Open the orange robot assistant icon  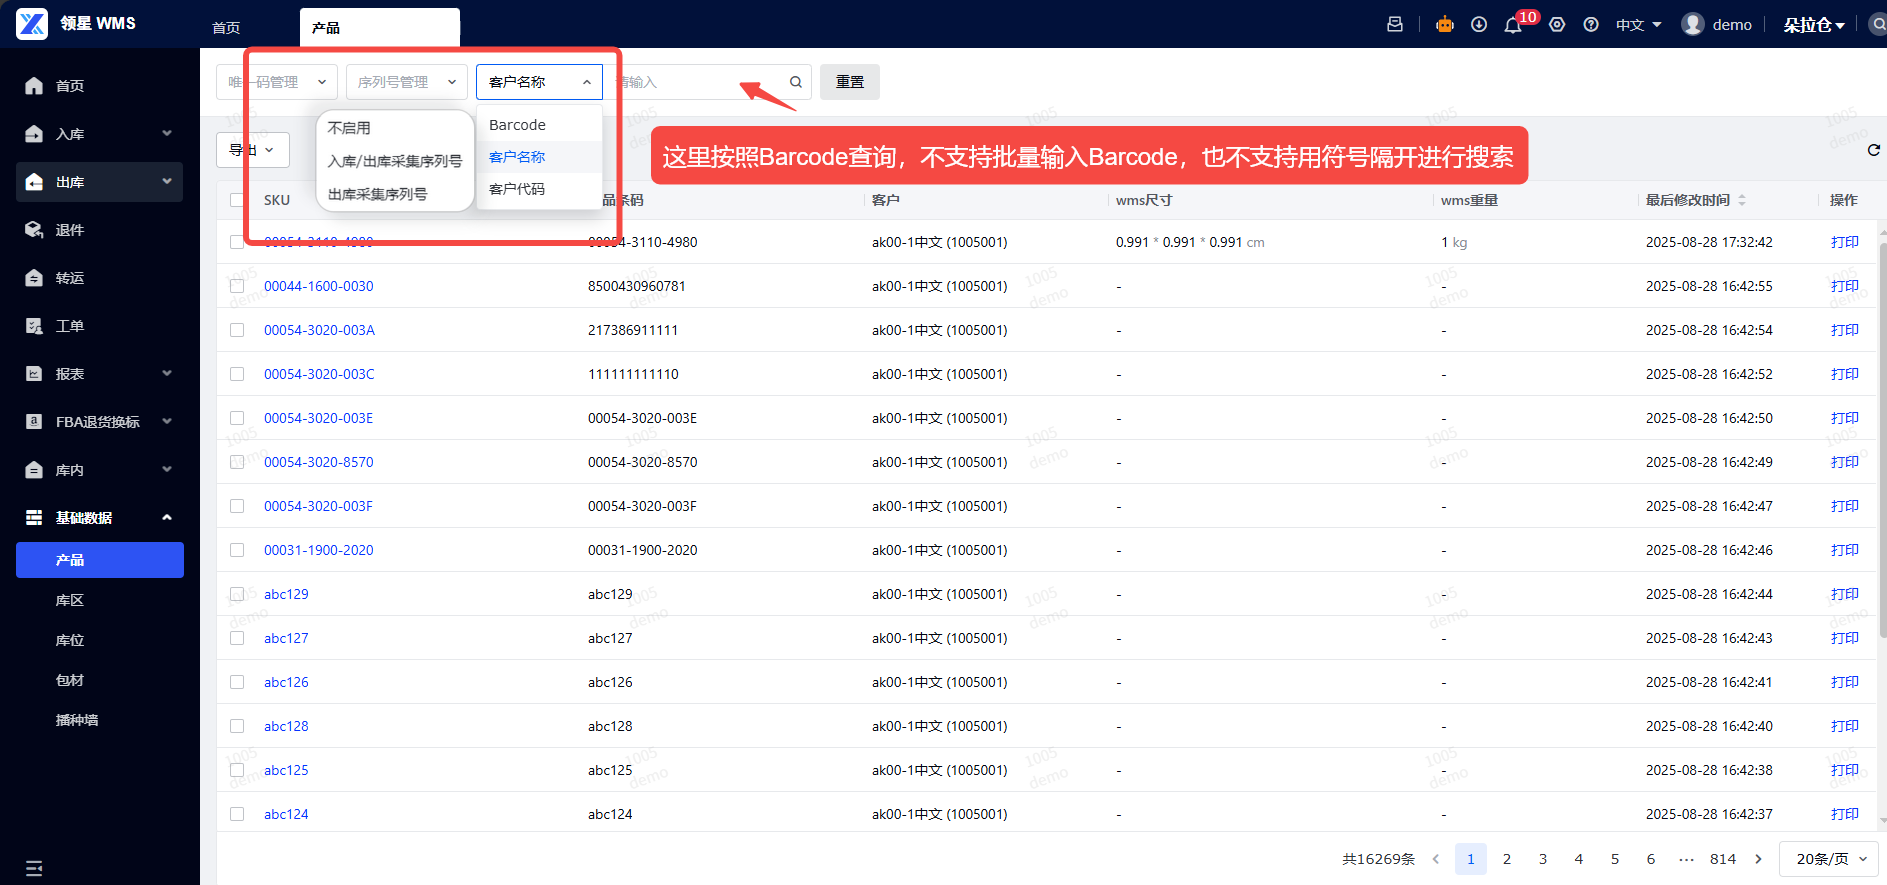pos(1445,24)
